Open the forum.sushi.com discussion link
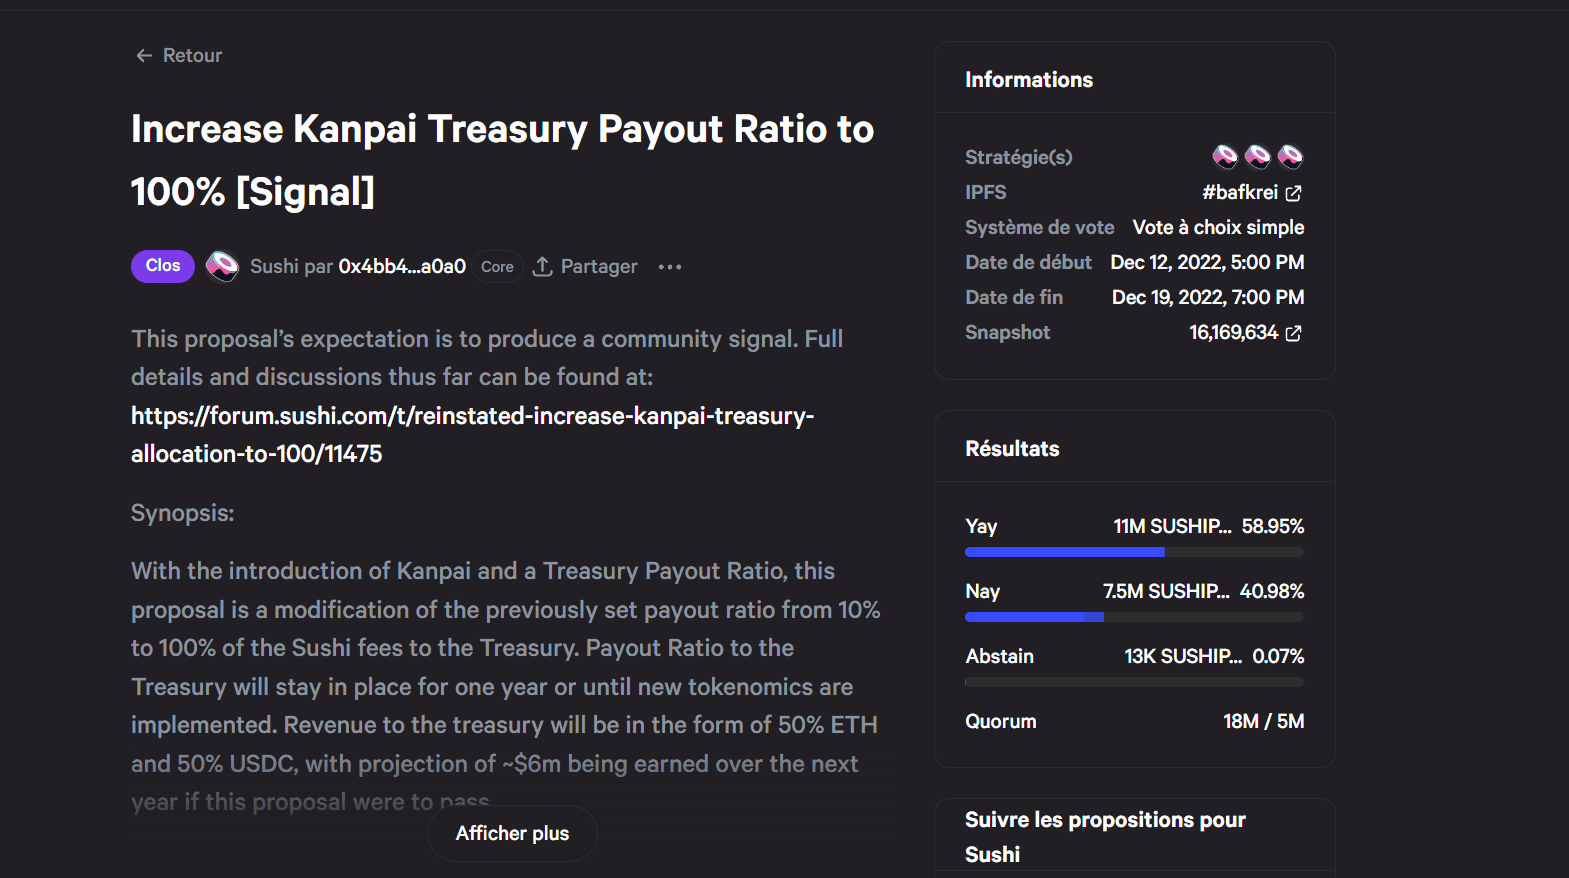Image resolution: width=1569 pixels, height=878 pixels. [472, 434]
